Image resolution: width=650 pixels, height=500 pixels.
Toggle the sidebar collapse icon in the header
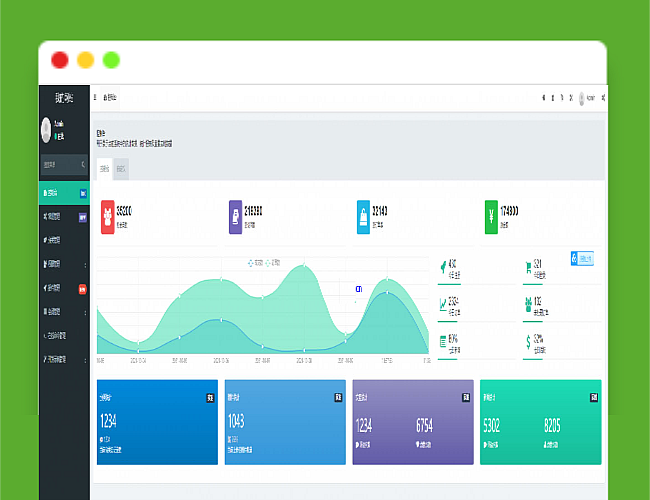click(x=96, y=98)
